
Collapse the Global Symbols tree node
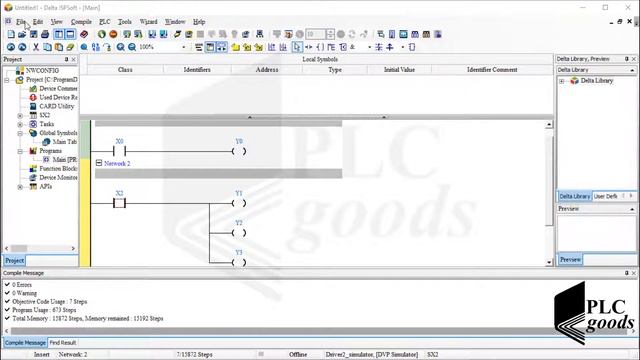pyautogui.click(x=20, y=133)
